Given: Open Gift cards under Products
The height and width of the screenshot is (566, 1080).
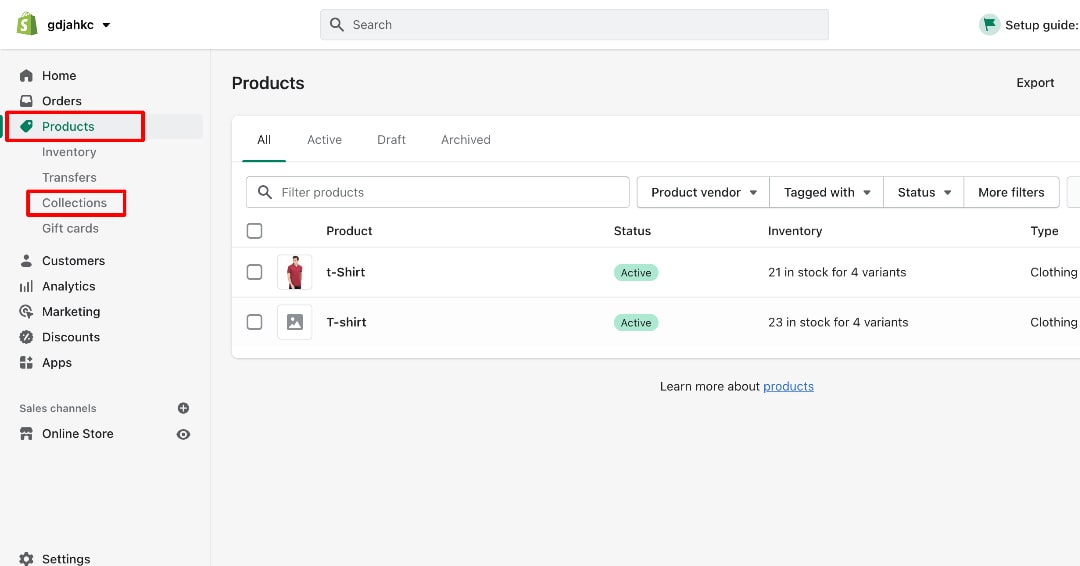Looking at the screenshot, I should pos(70,229).
